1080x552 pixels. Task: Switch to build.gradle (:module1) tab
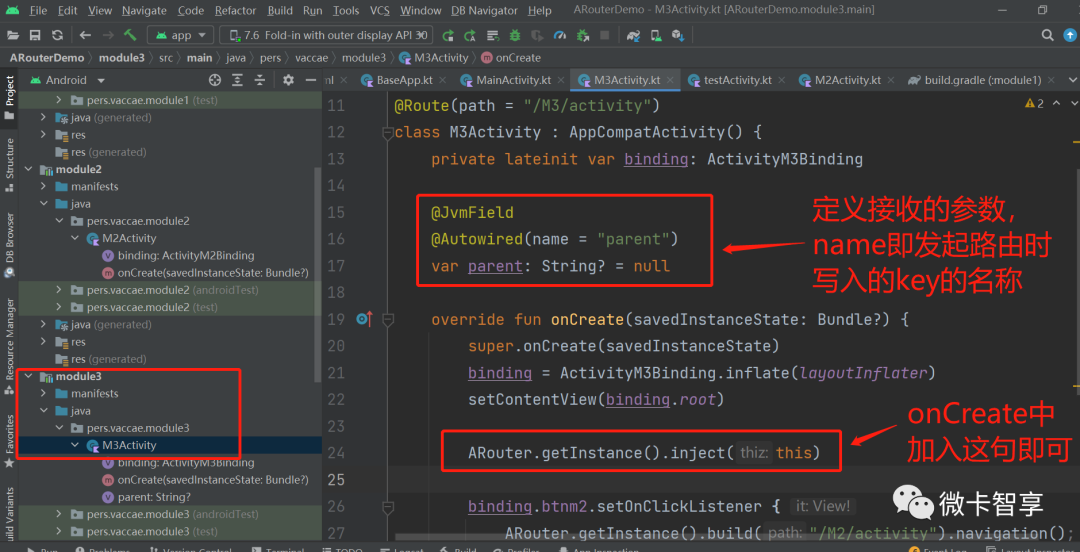(982, 80)
